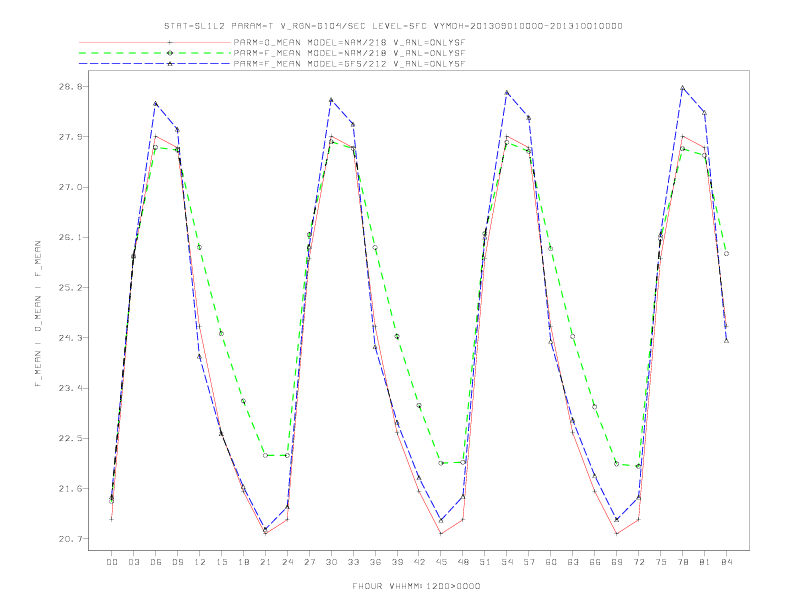Click the 75 forecast hour label on the x-axis

[661, 562]
